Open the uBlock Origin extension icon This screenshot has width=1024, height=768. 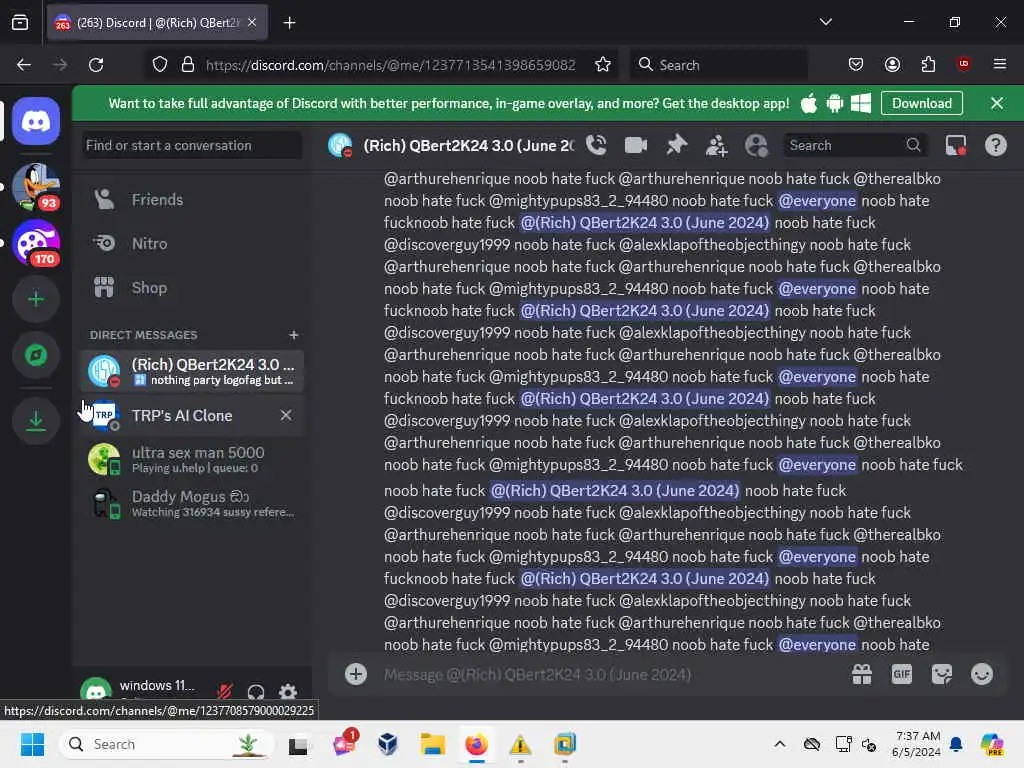click(x=963, y=65)
